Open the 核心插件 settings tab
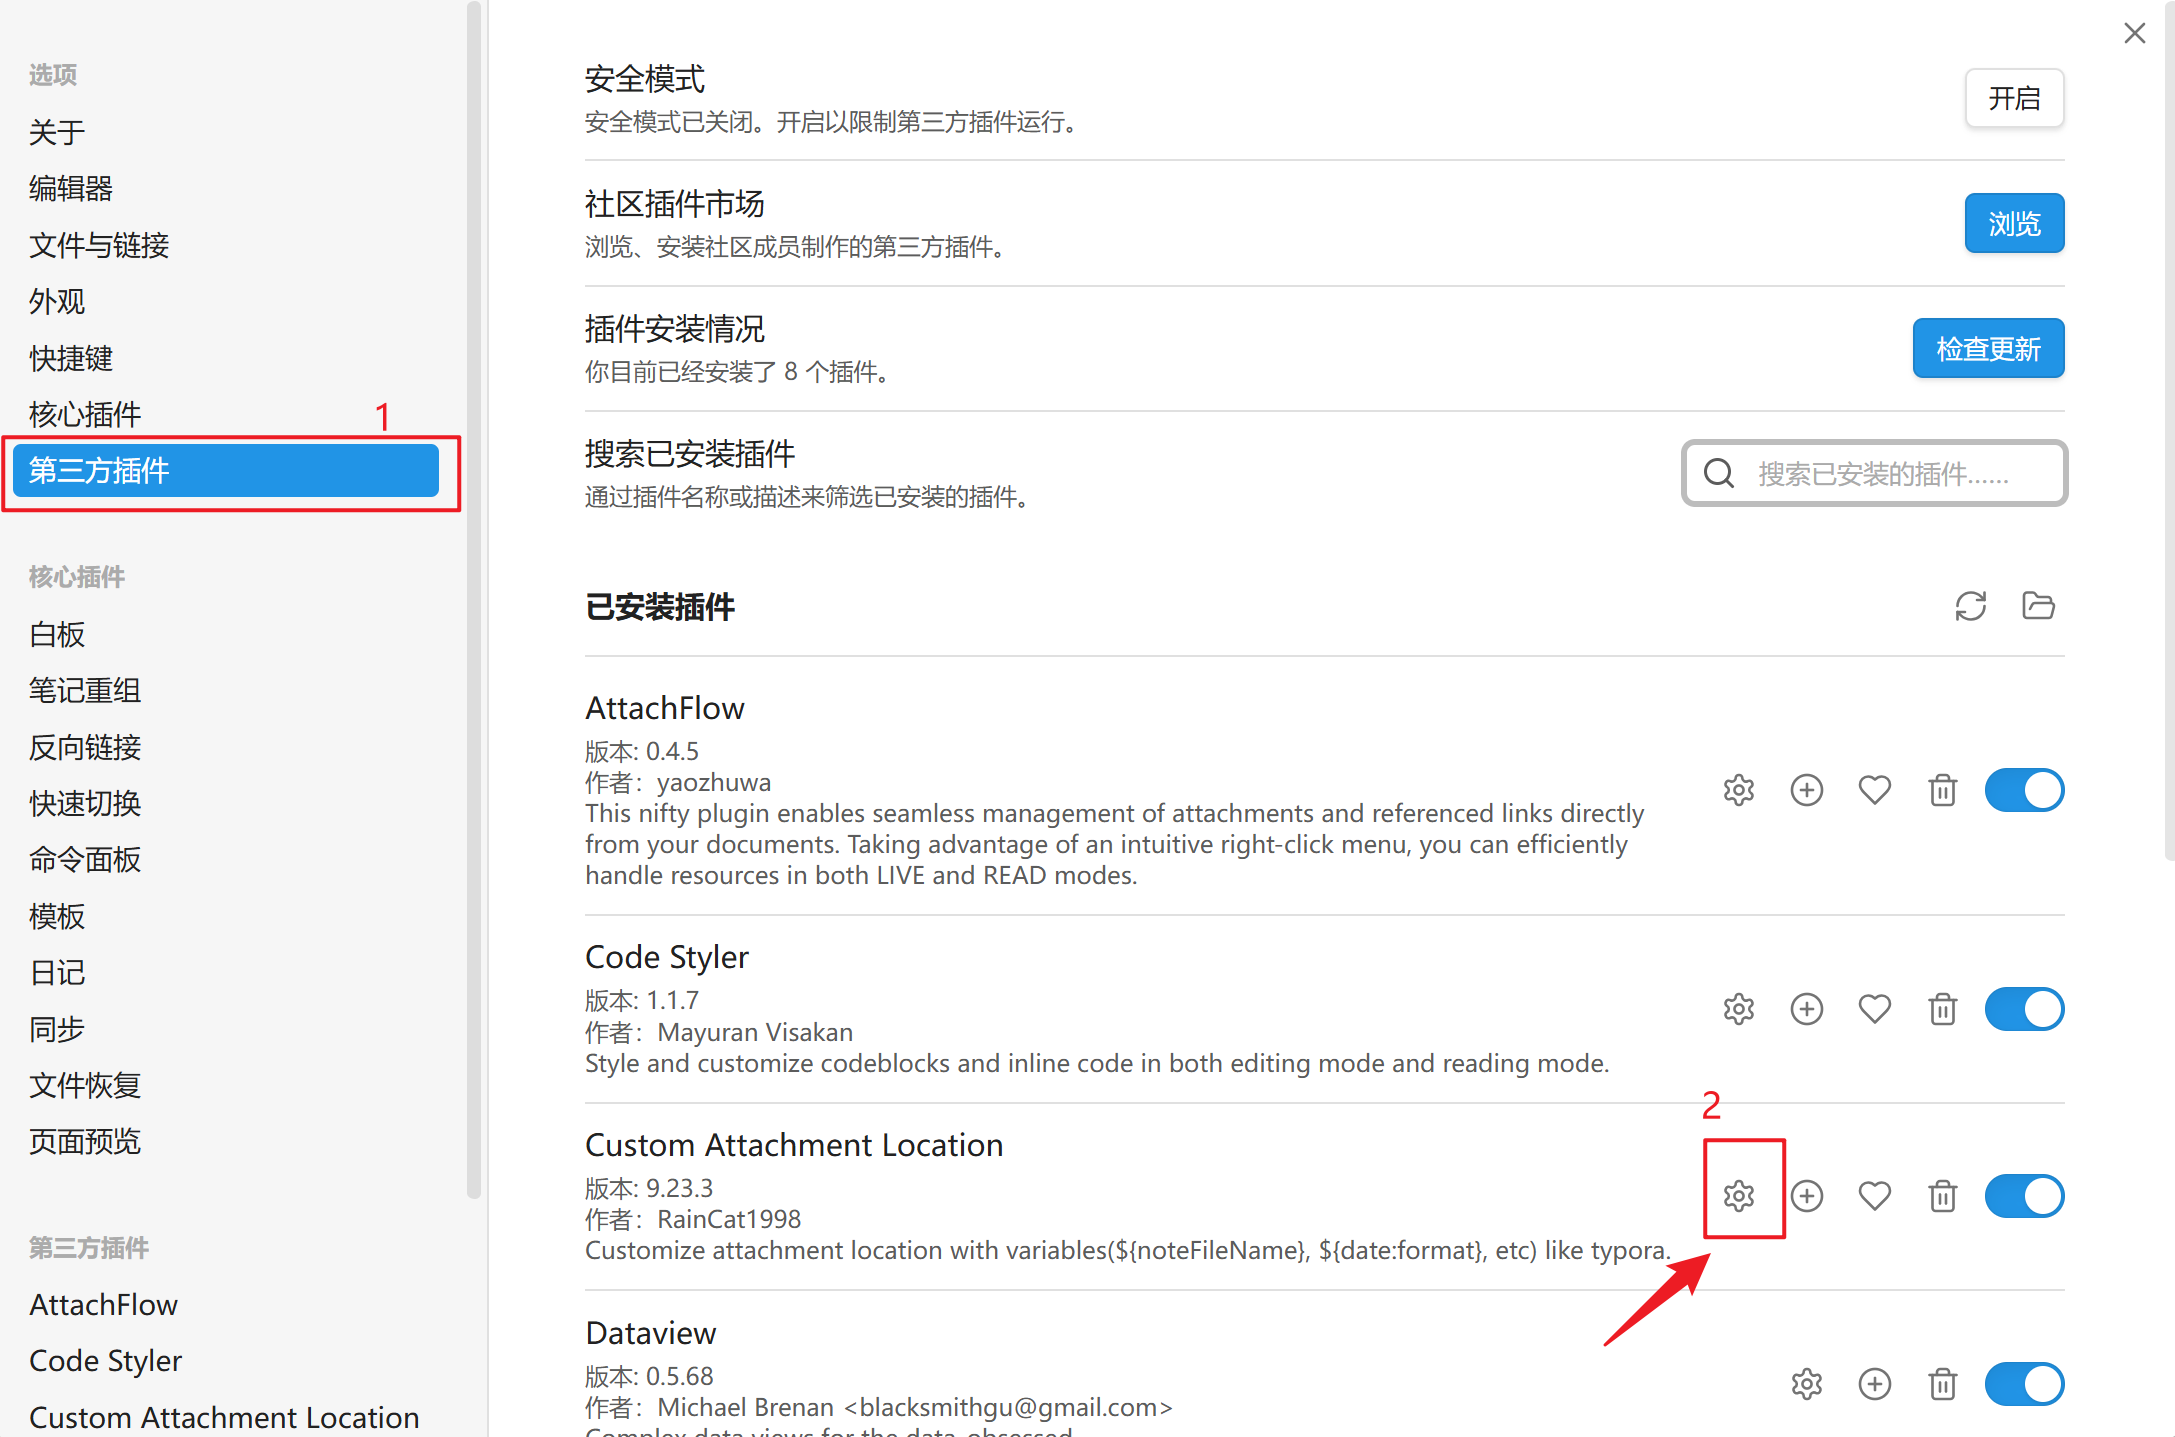This screenshot has height=1437, width=2175. coord(85,414)
